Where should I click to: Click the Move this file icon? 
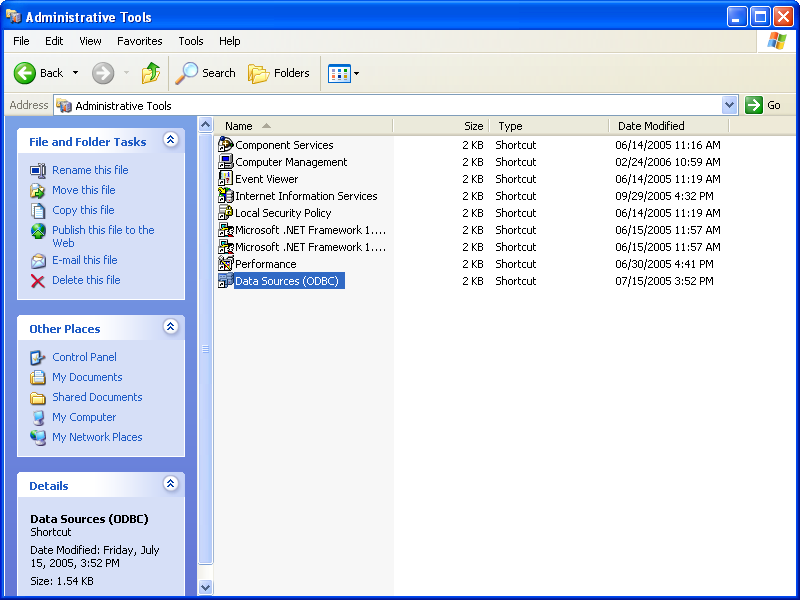(x=38, y=190)
